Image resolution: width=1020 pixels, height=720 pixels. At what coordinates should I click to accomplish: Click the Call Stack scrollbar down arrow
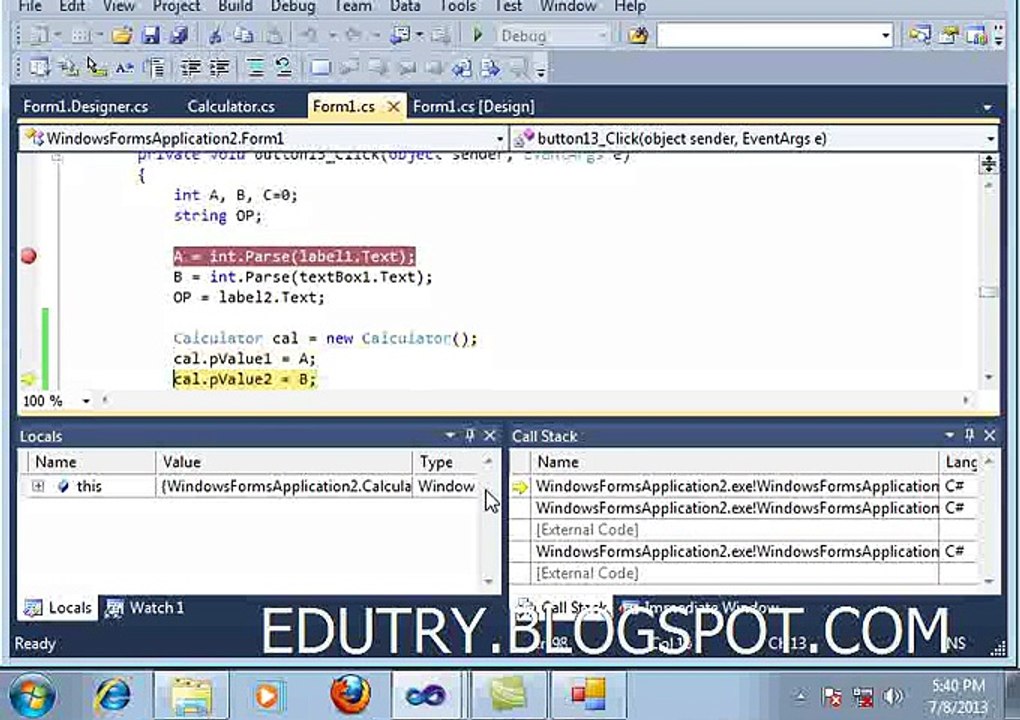[x=989, y=580]
